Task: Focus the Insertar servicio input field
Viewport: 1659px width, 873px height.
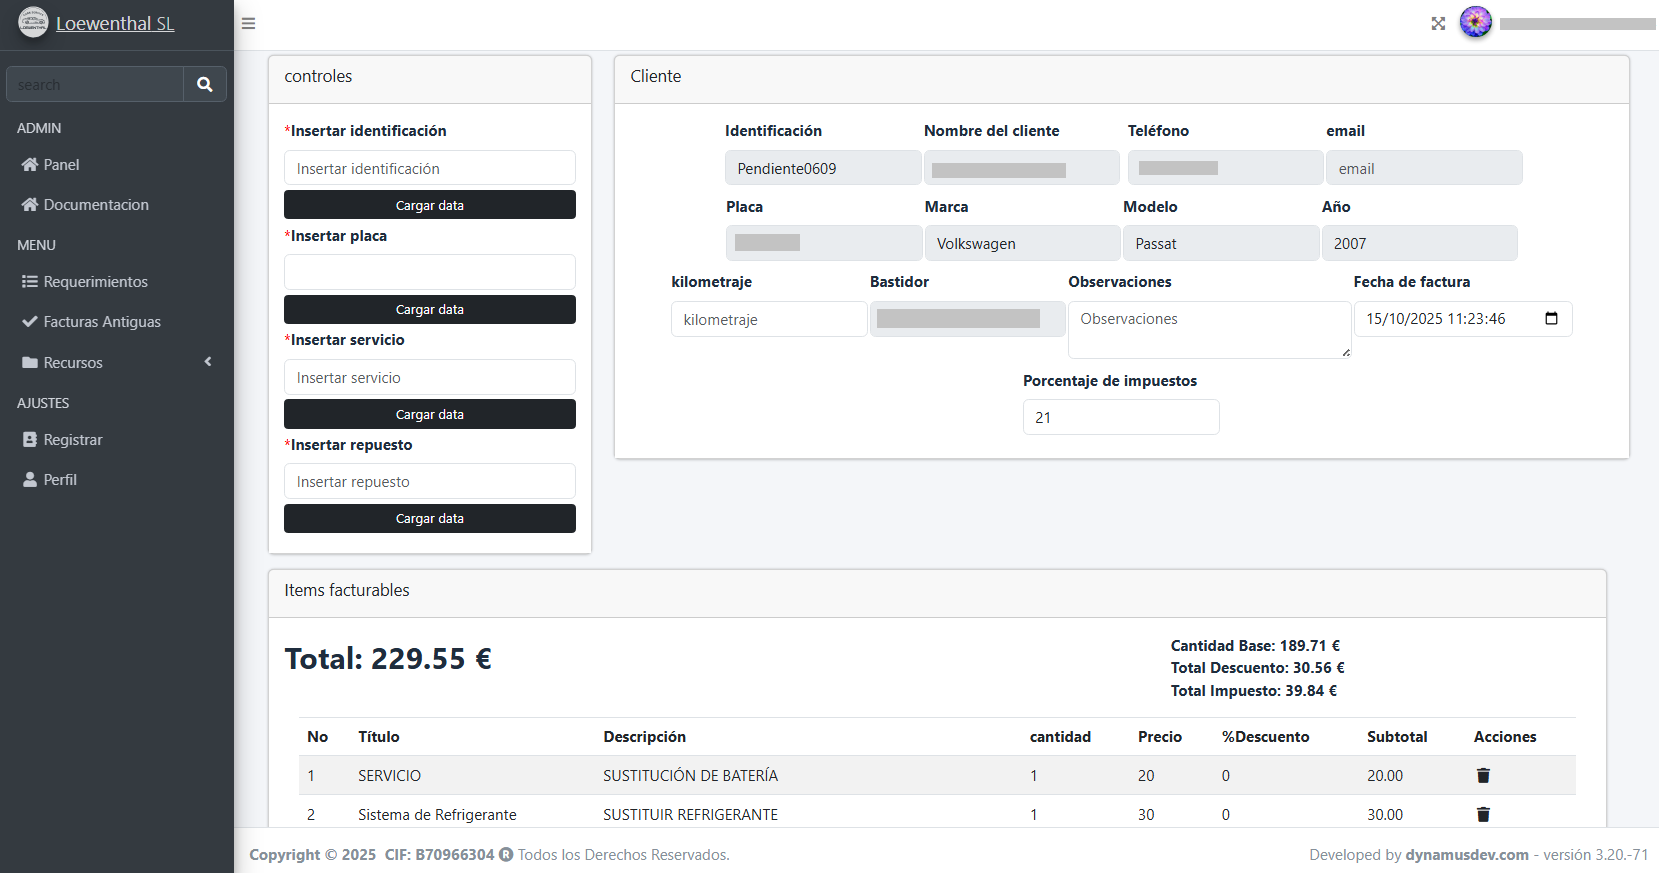Action: click(430, 378)
